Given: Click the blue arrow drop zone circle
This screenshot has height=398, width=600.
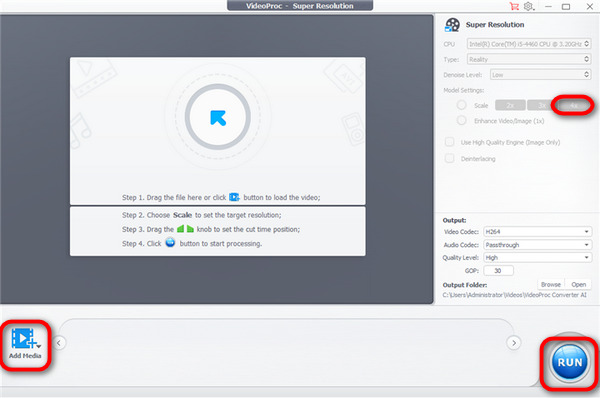Looking at the screenshot, I should (x=218, y=117).
